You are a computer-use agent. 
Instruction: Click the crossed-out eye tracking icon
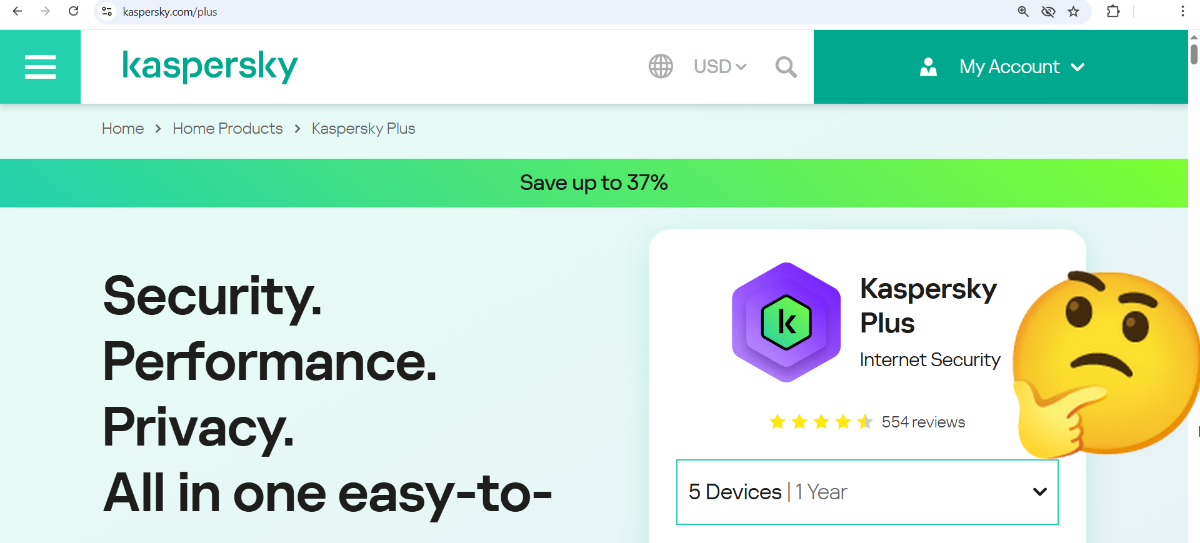point(1048,12)
